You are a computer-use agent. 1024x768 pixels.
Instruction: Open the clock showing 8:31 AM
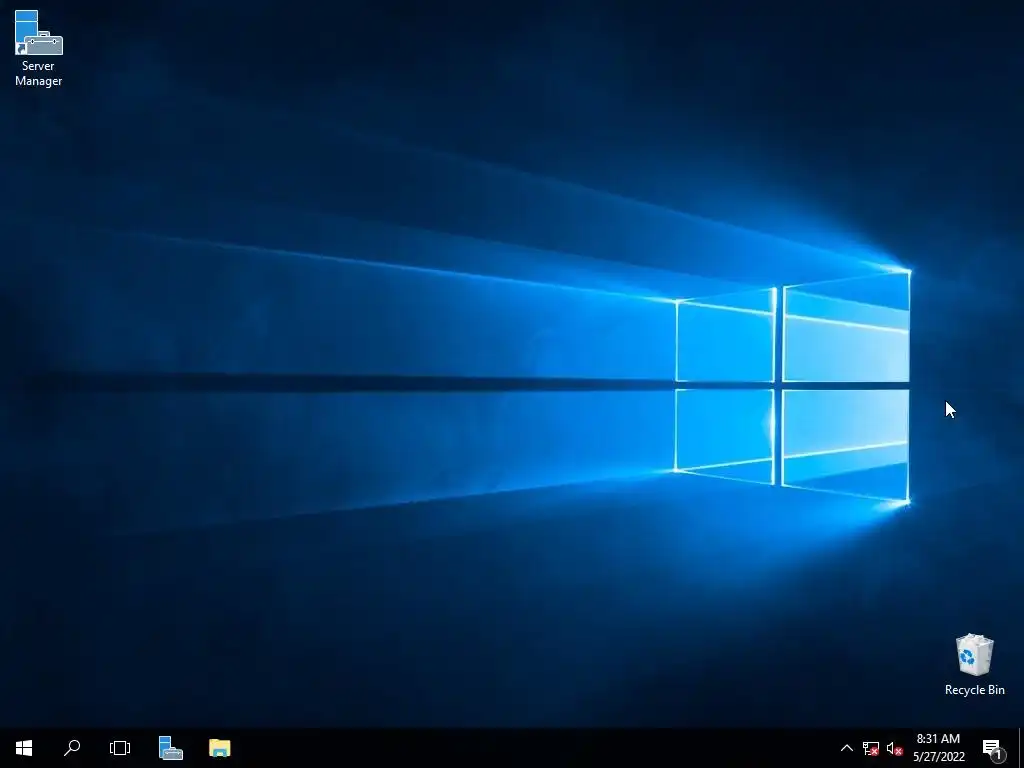click(938, 748)
